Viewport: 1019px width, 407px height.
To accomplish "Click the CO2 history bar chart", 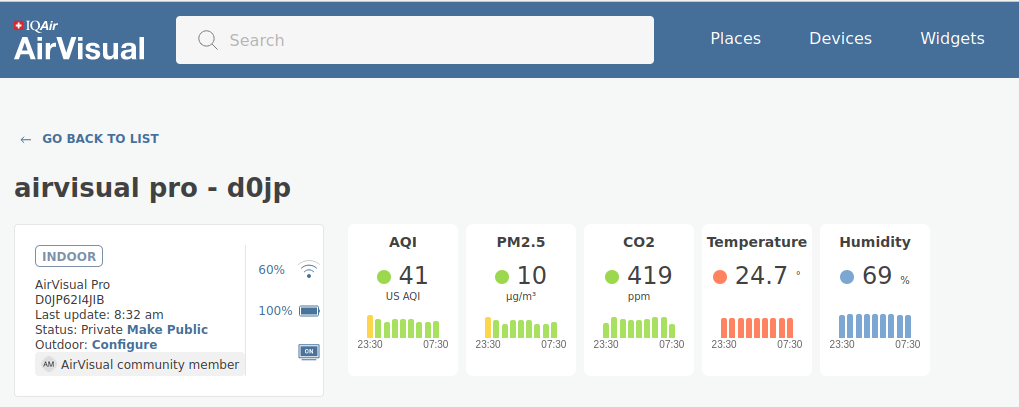I will point(639,327).
